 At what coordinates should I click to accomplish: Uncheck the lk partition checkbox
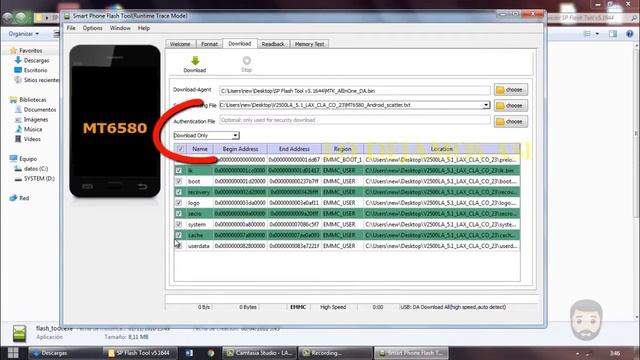179,170
